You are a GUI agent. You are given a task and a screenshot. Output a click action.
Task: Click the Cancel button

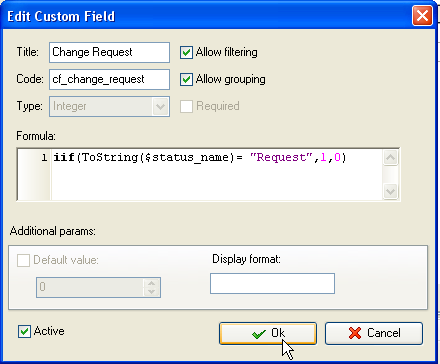coord(374,333)
